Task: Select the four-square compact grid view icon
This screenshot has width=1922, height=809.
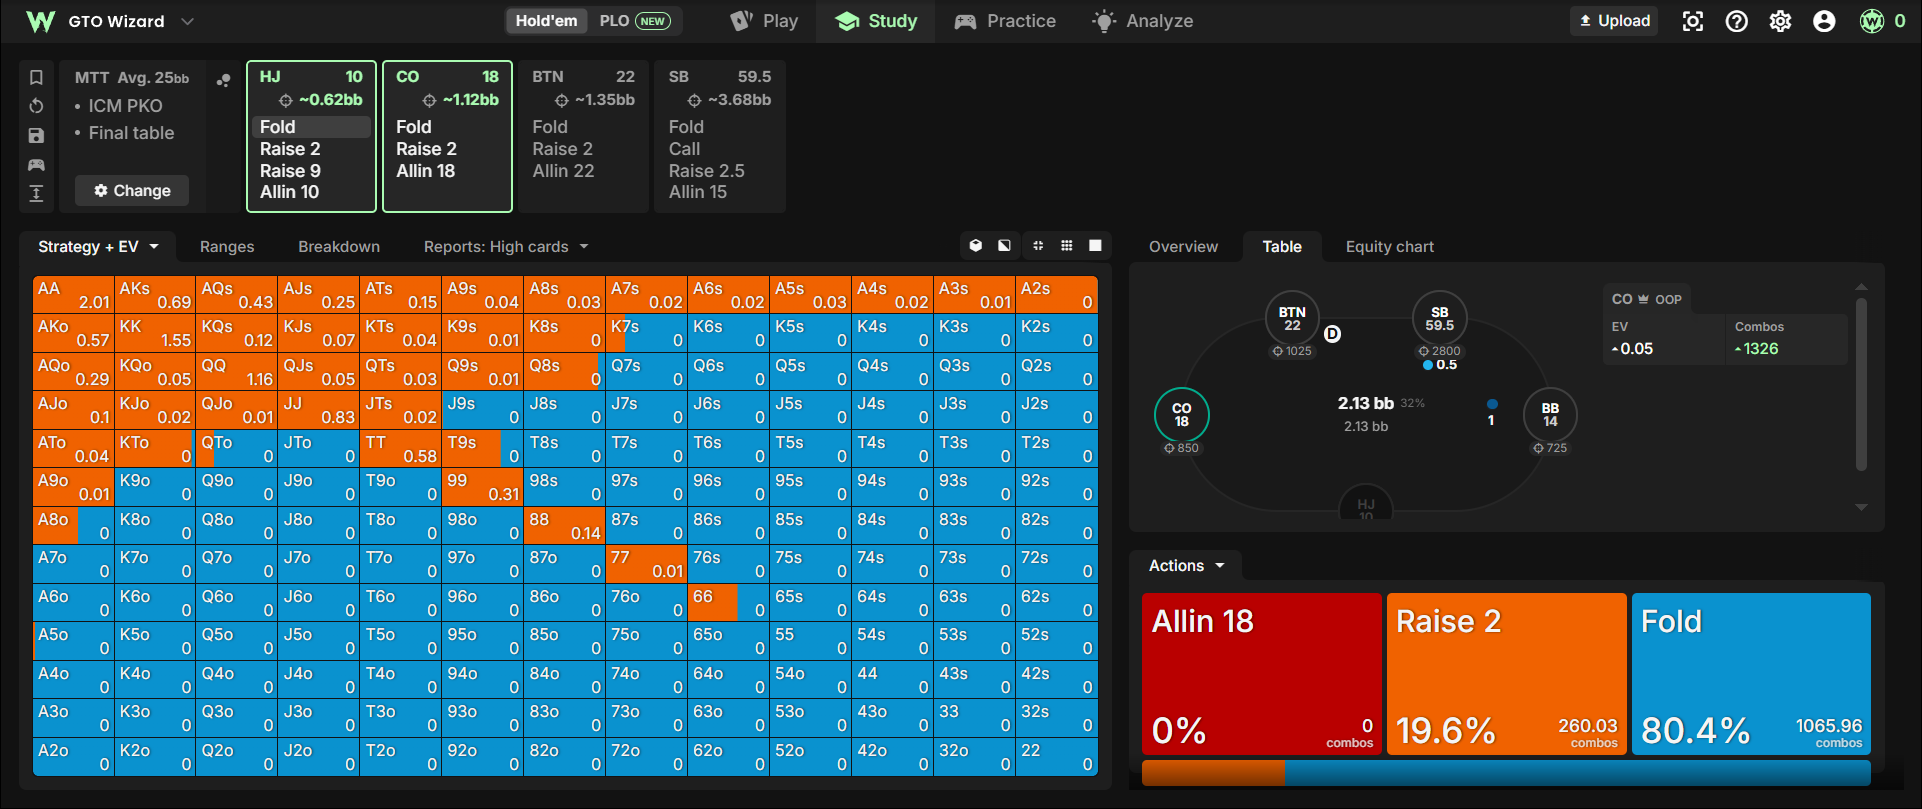Action: pyautogui.click(x=1038, y=245)
